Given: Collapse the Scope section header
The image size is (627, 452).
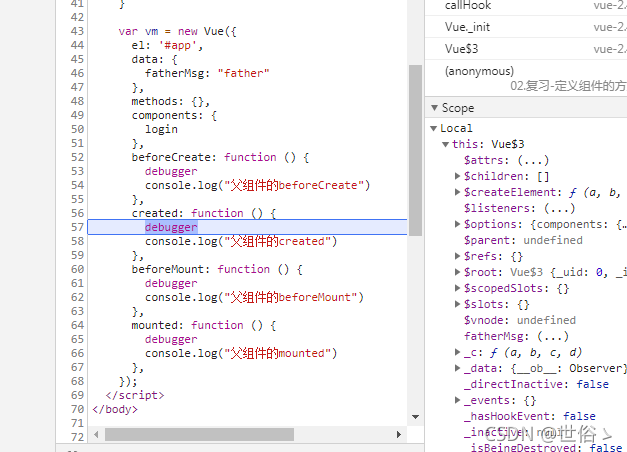Looking at the screenshot, I should pyautogui.click(x=434, y=108).
